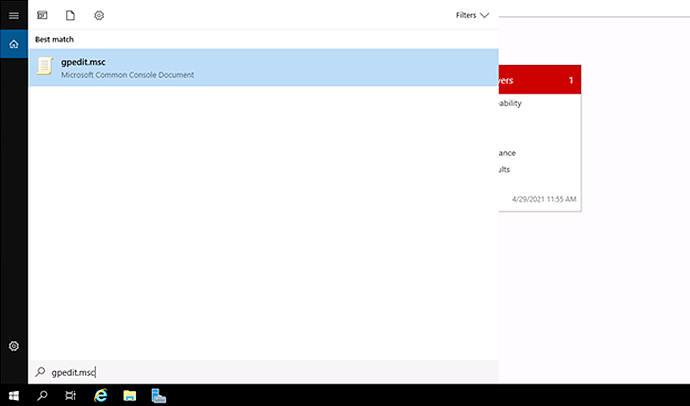Open Task View from taskbar
The height and width of the screenshot is (406, 690).
click(70, 395)
